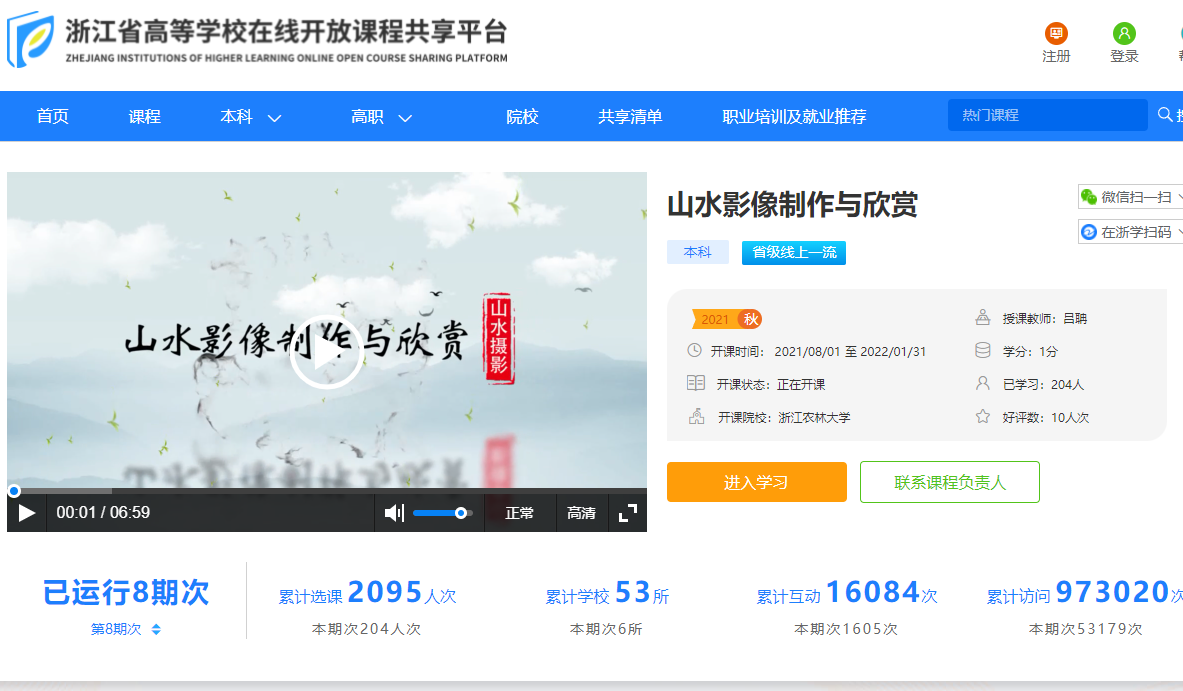Screen dimensions: 1183x691
Task: Change video quality via 高清 button
Action: click(581, 513)
